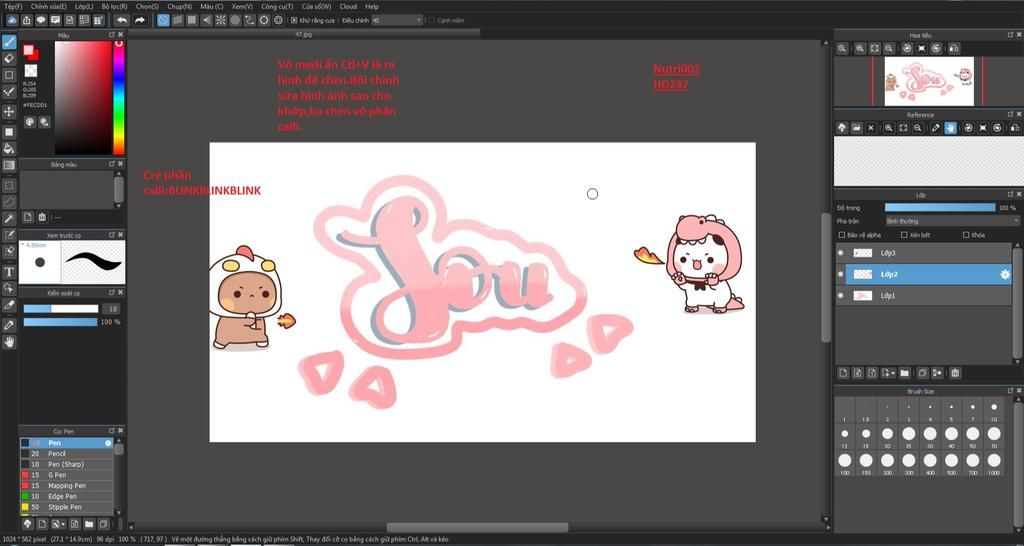Undock the Lớp panel
Screen dimensions: 1024x546
1010,195
